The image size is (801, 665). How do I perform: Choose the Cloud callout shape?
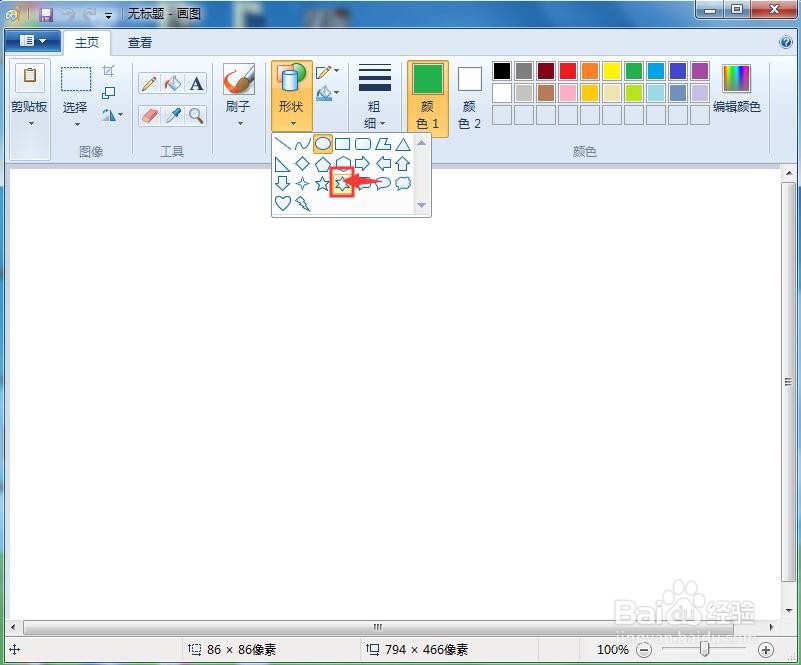(x=403, y=183)
